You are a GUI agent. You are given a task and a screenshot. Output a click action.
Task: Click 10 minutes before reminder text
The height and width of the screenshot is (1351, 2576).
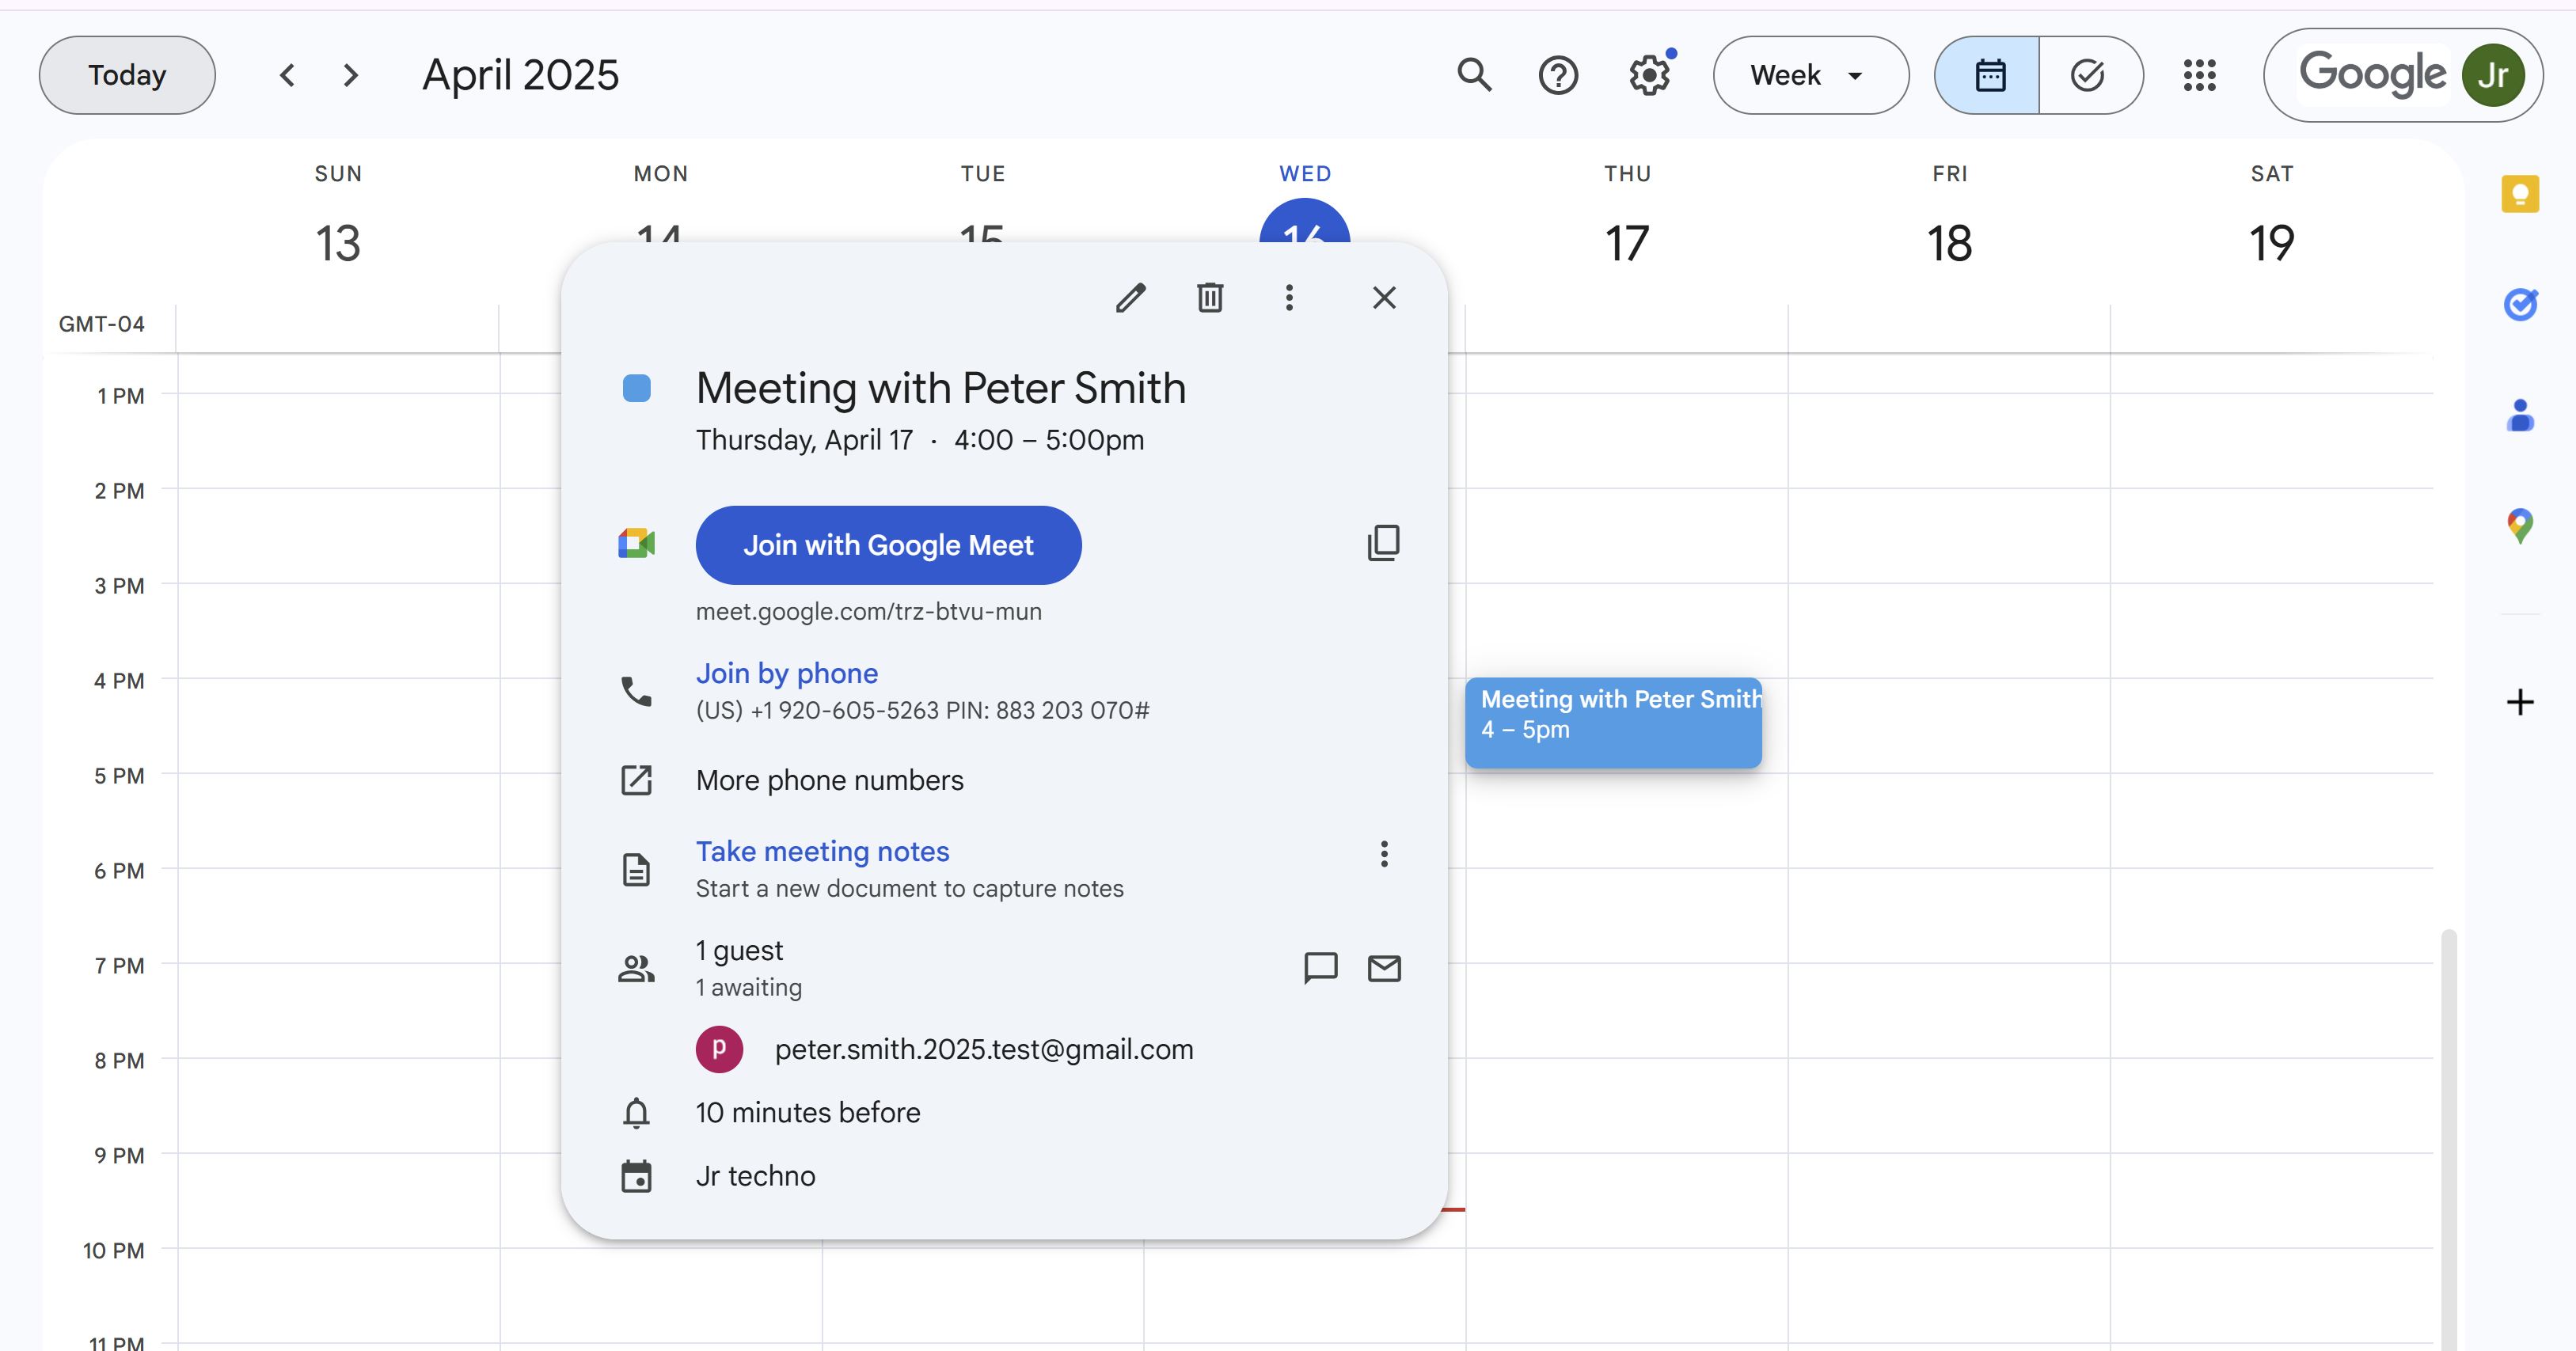click(808, 1113)
